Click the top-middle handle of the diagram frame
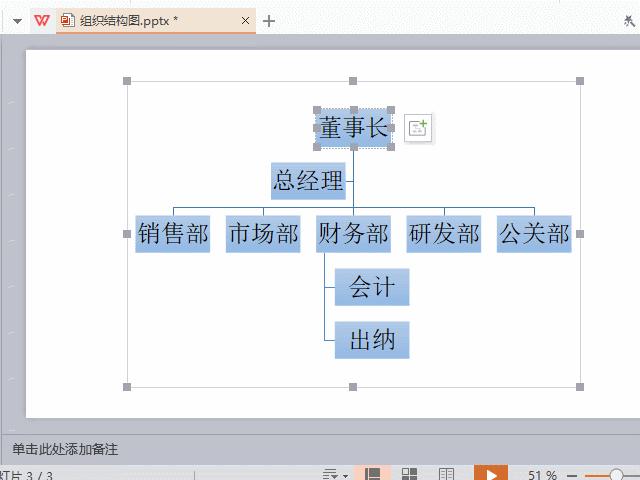 (x=353, y=81)
